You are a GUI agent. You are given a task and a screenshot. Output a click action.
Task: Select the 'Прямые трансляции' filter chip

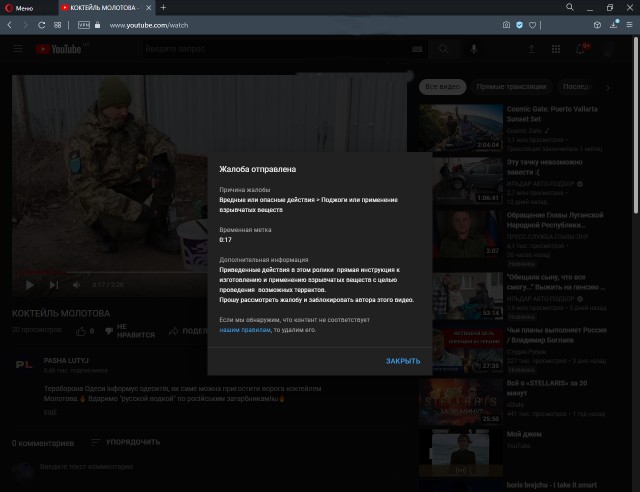[x=511, y=87]
